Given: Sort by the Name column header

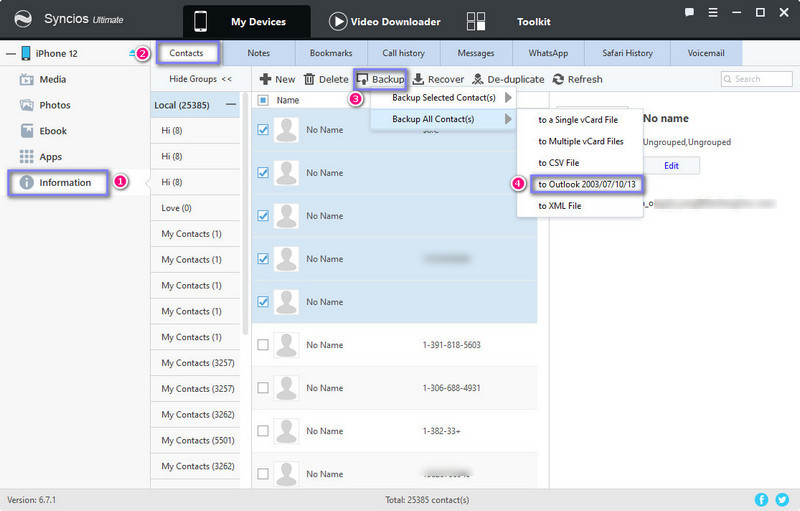Looking at the screenshot, I should point(288,100).
